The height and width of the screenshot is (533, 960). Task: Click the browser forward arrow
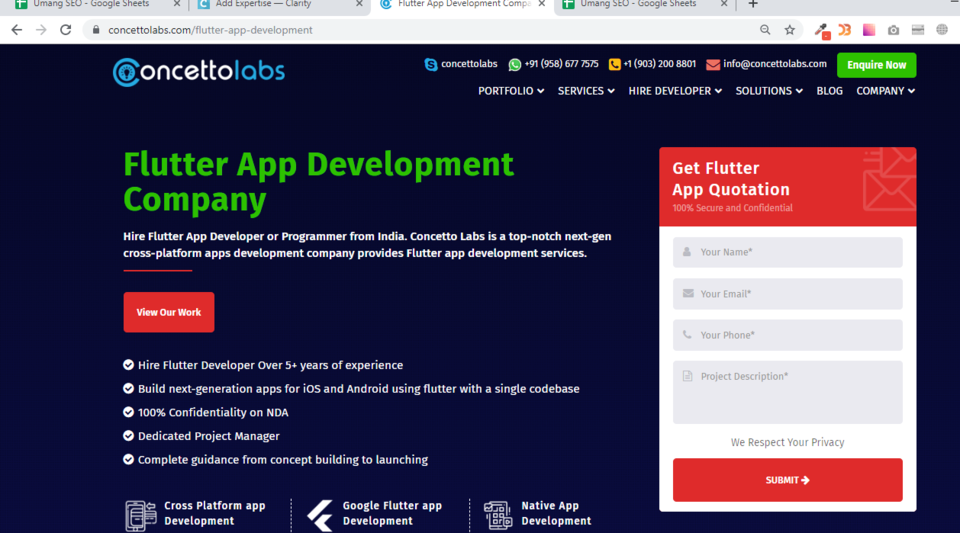(41, 30)
